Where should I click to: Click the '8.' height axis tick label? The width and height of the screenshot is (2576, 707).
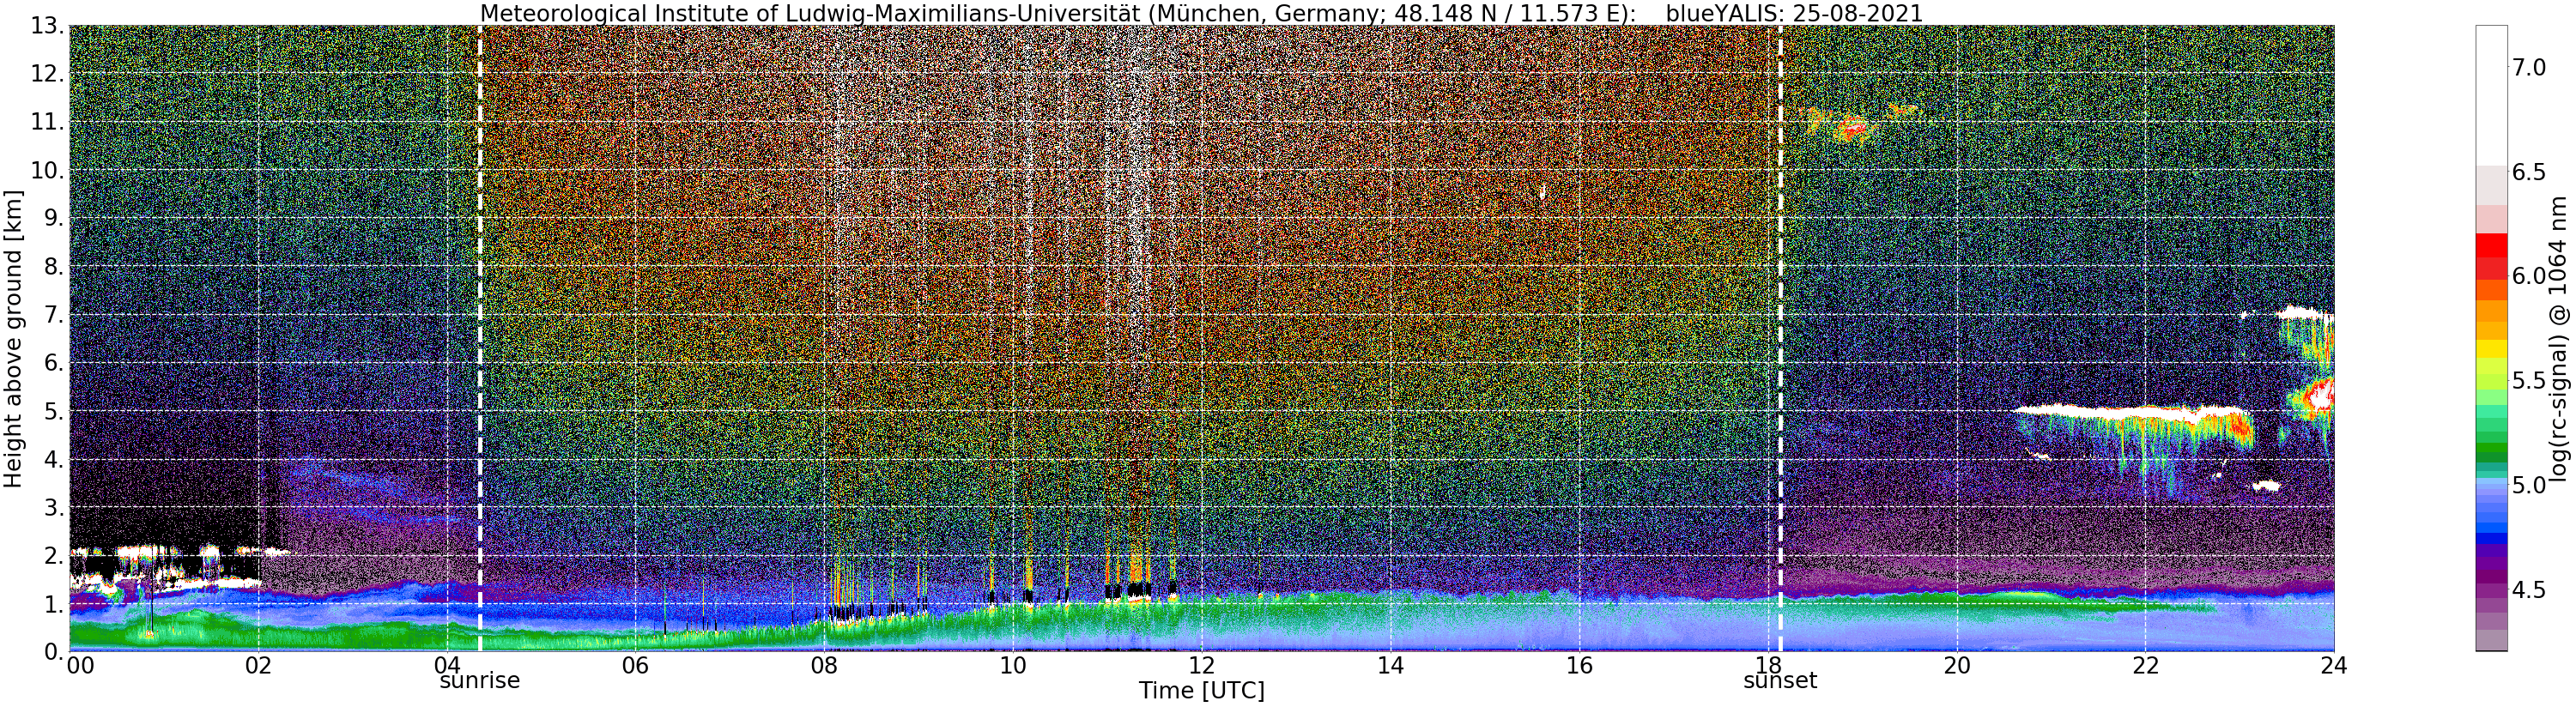point(53,266)
